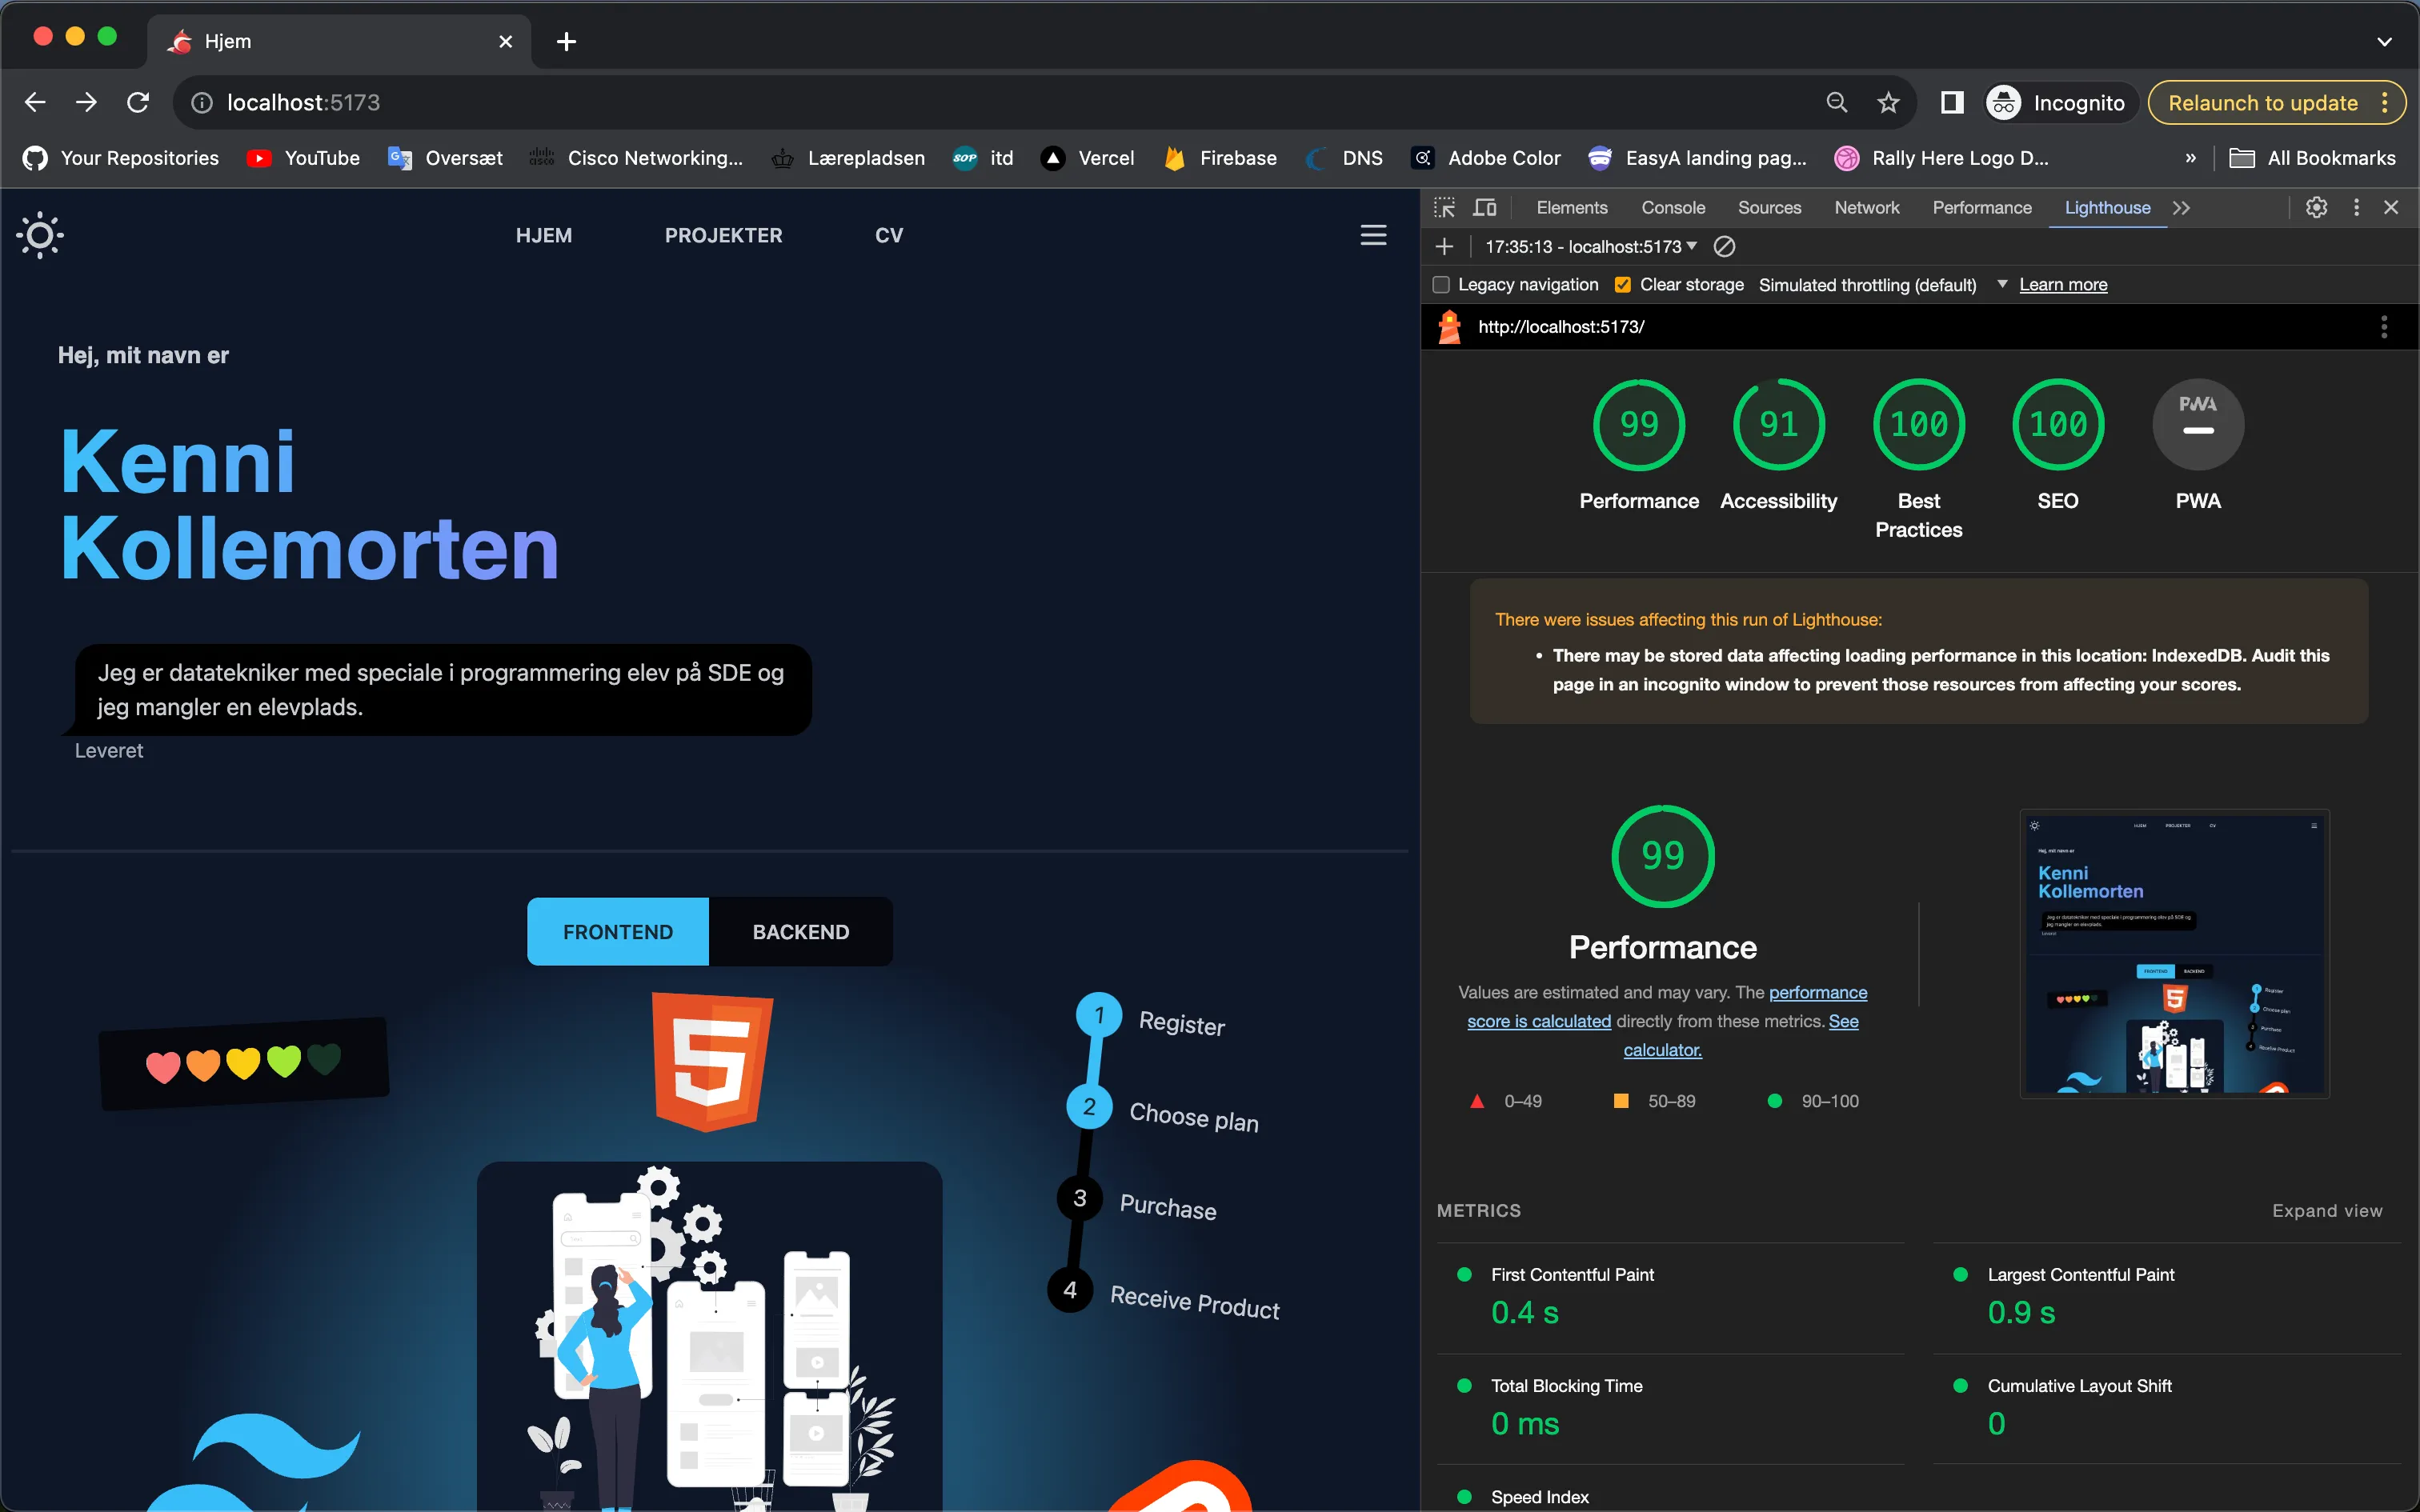Open the YouTube bookmark

pyautogui.click(x=303, y=158)
